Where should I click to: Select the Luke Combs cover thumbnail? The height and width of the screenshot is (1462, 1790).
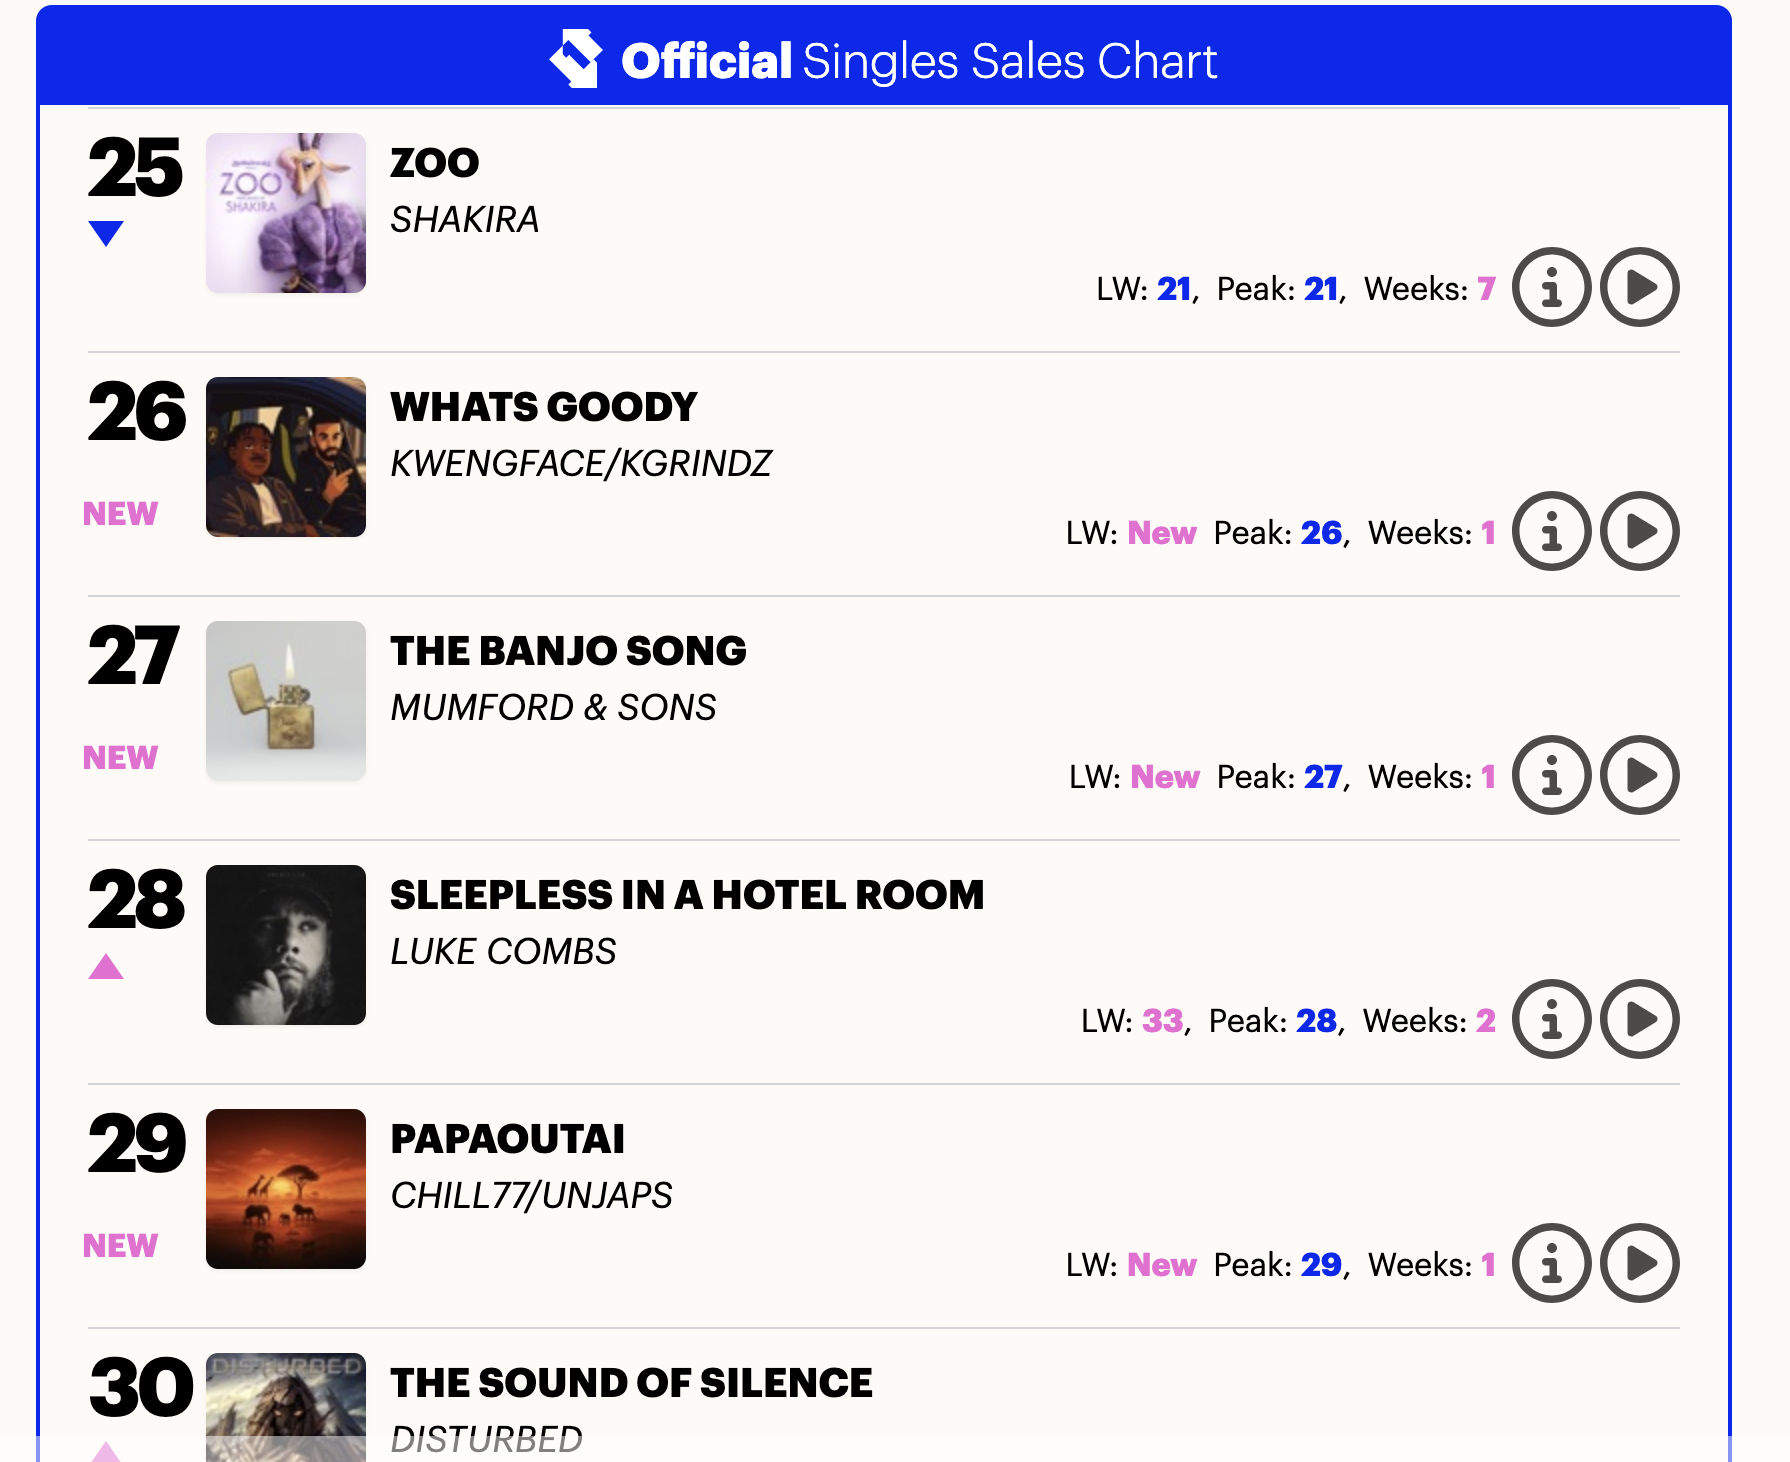tap(286, 945)
